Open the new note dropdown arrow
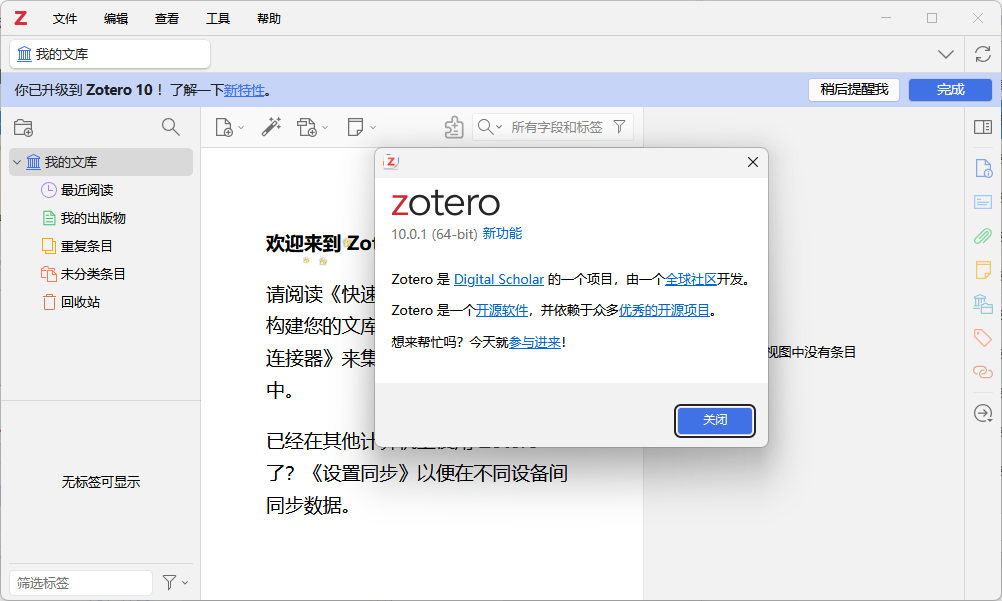Viewport: 1002px width, 601px height. (373, 128)
